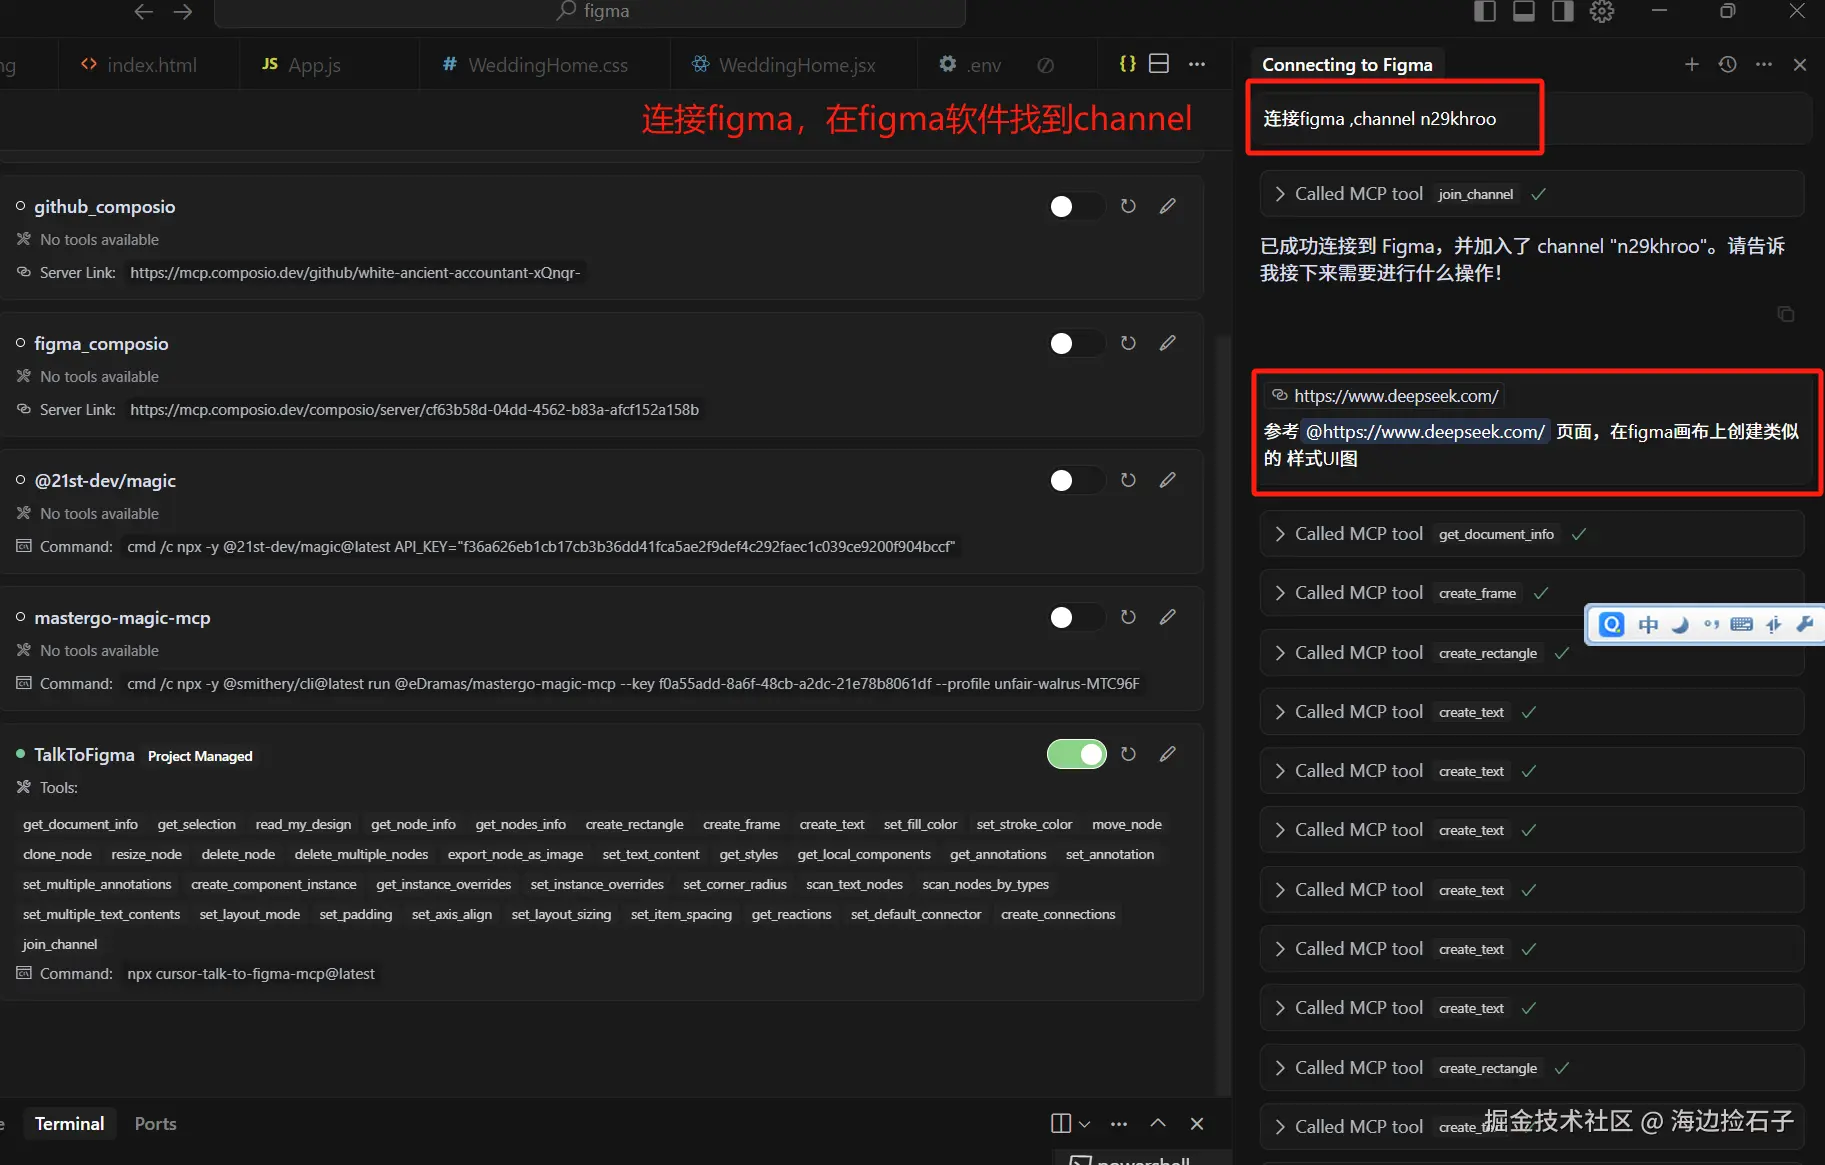Open editor more actions ellipsis
Viewport: 1825px width, 1165px height.
click(x=1197, y=64)
